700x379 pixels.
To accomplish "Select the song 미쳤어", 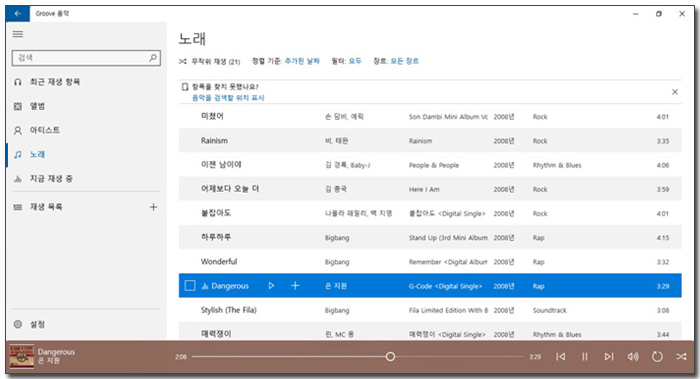I will pyautogui.click(x=212, y=116).
